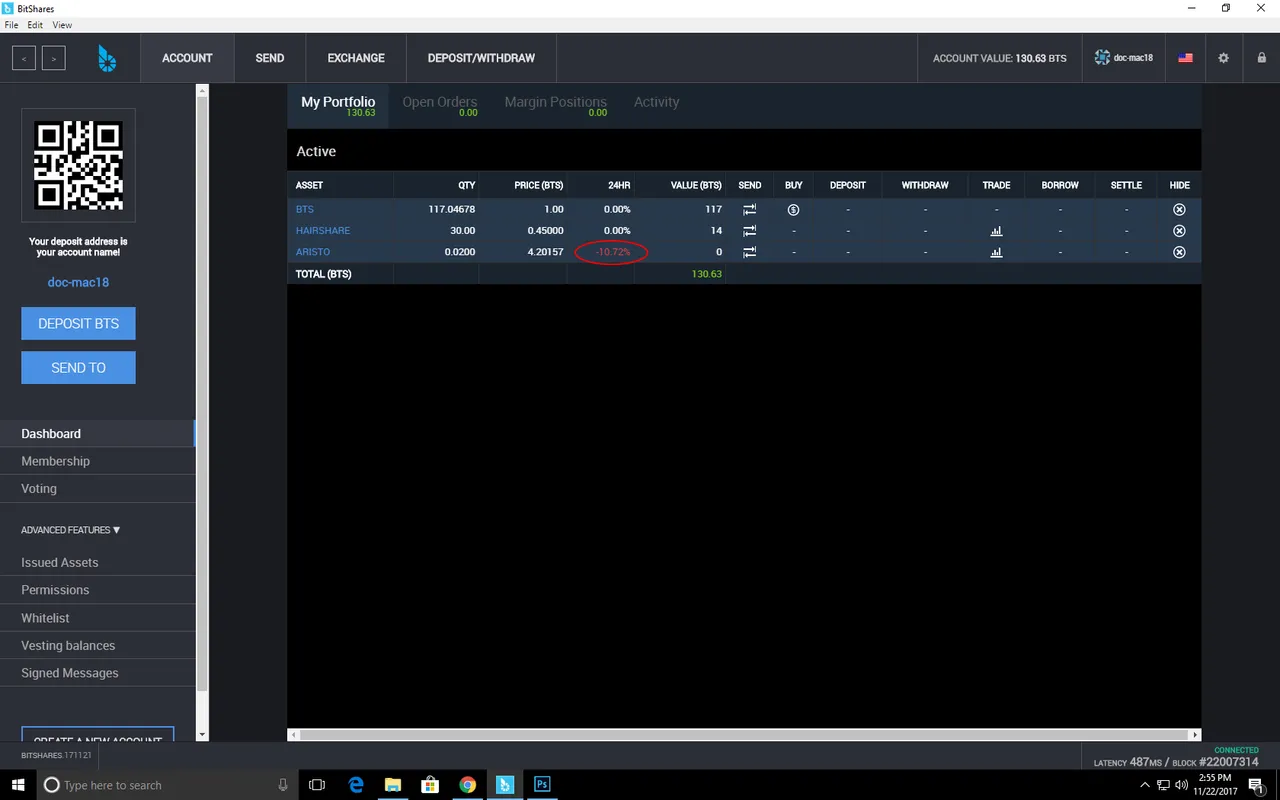This screenshot has width=1280, height=800.
Task: Open Permissions in the sidebar
Action: [x=97, y=590]
